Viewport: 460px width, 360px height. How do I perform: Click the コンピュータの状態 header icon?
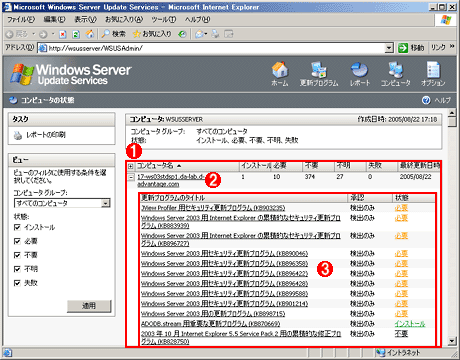point(13,100)
